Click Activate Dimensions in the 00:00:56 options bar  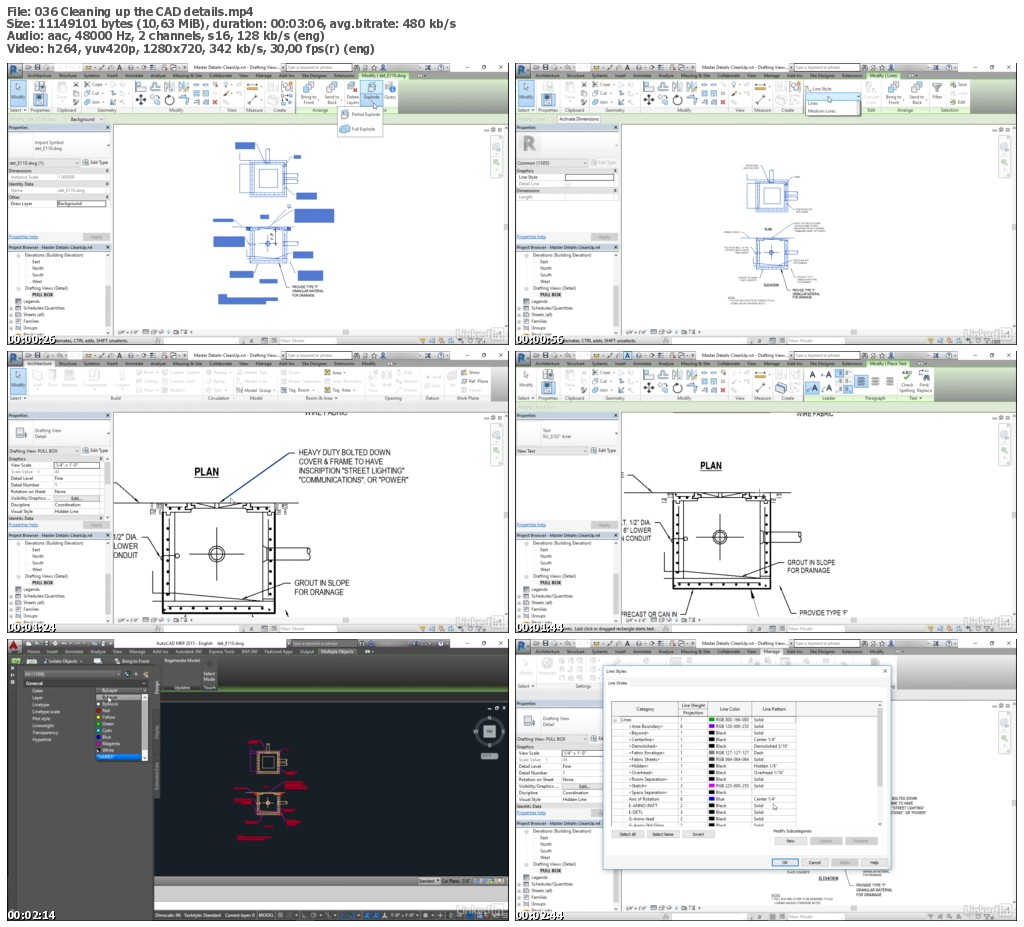[579, 120]
